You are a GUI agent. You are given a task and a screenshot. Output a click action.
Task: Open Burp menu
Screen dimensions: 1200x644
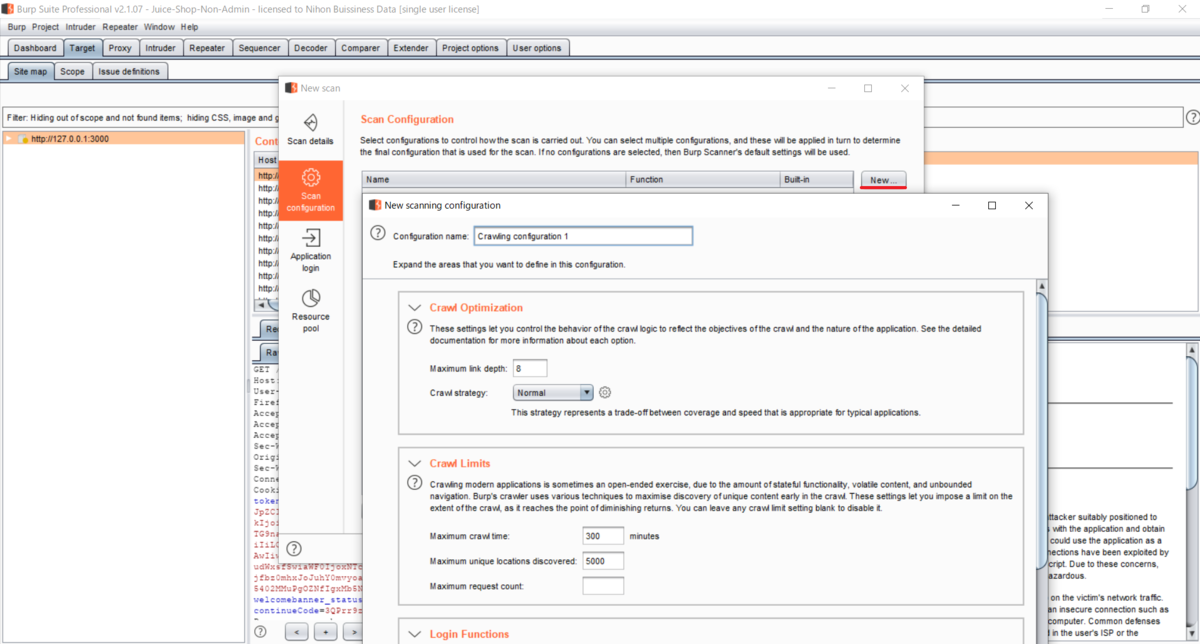(x=17, y=27)
